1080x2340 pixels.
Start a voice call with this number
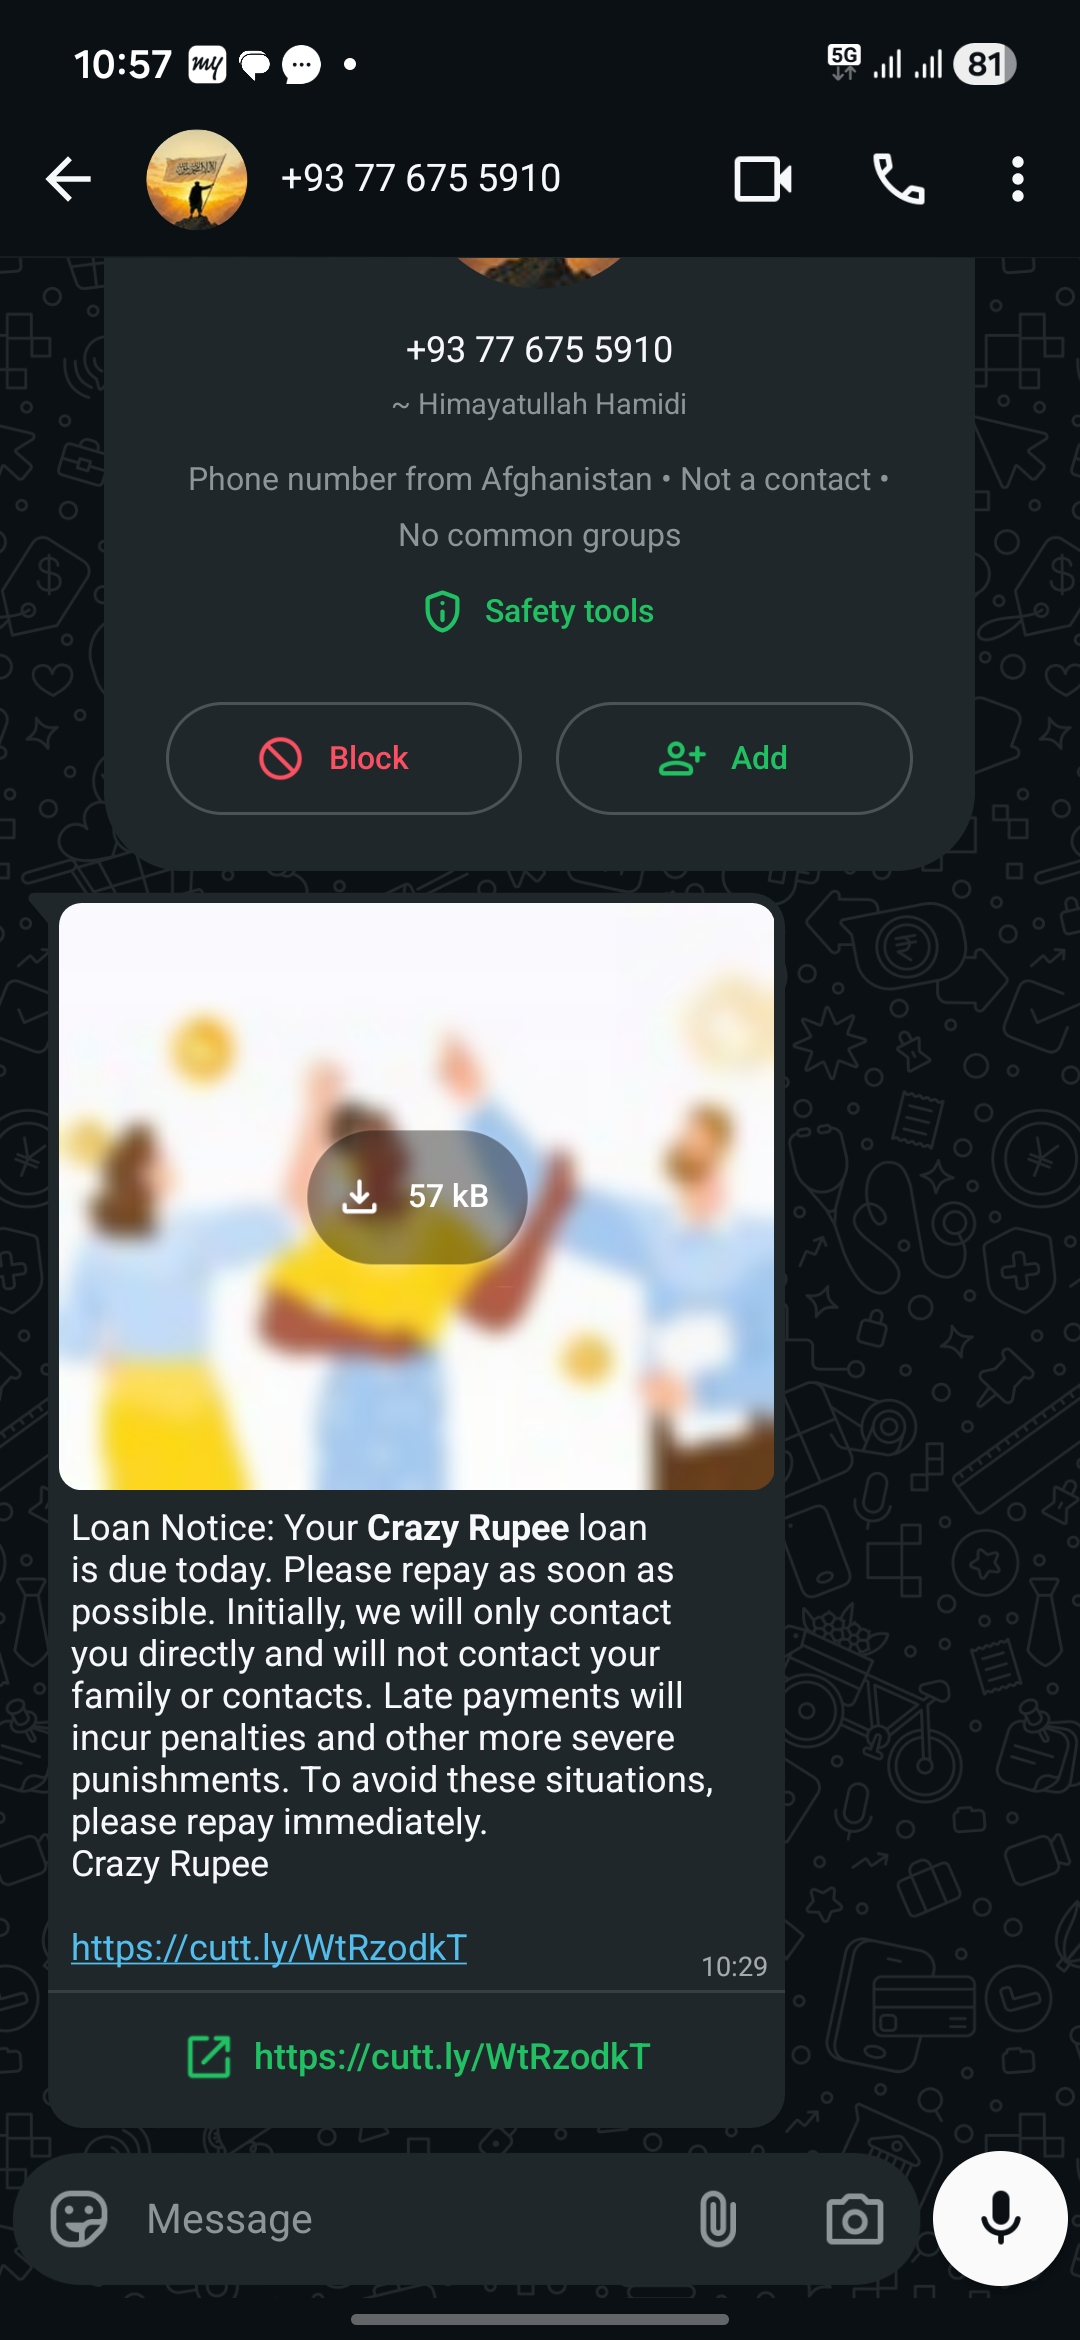pos(899,180)
